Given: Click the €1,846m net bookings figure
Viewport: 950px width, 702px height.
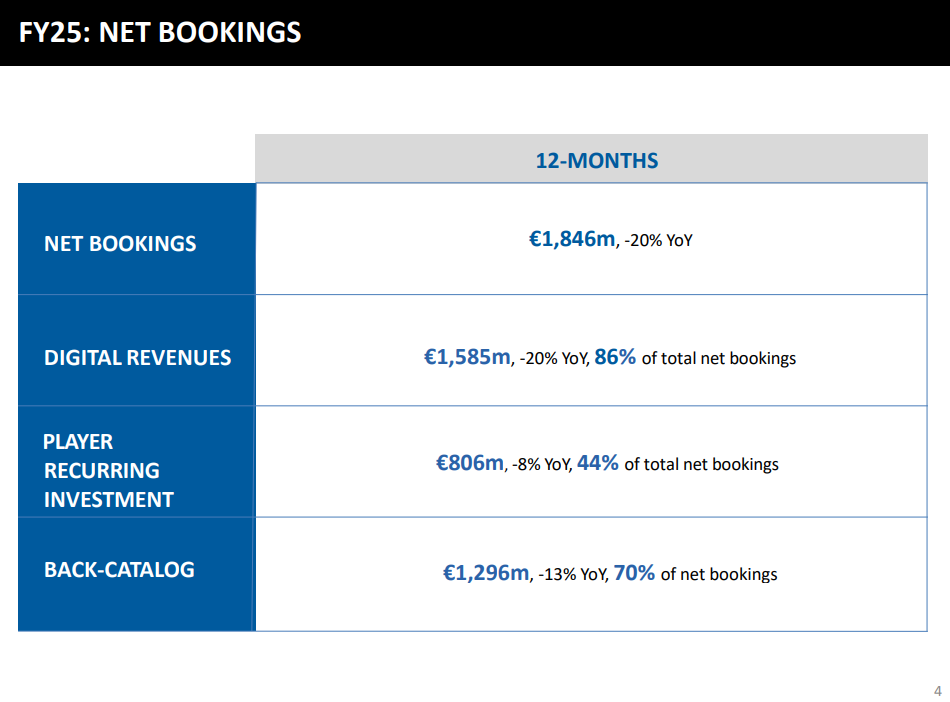Looking at the screenshot, I should [572, 239].
